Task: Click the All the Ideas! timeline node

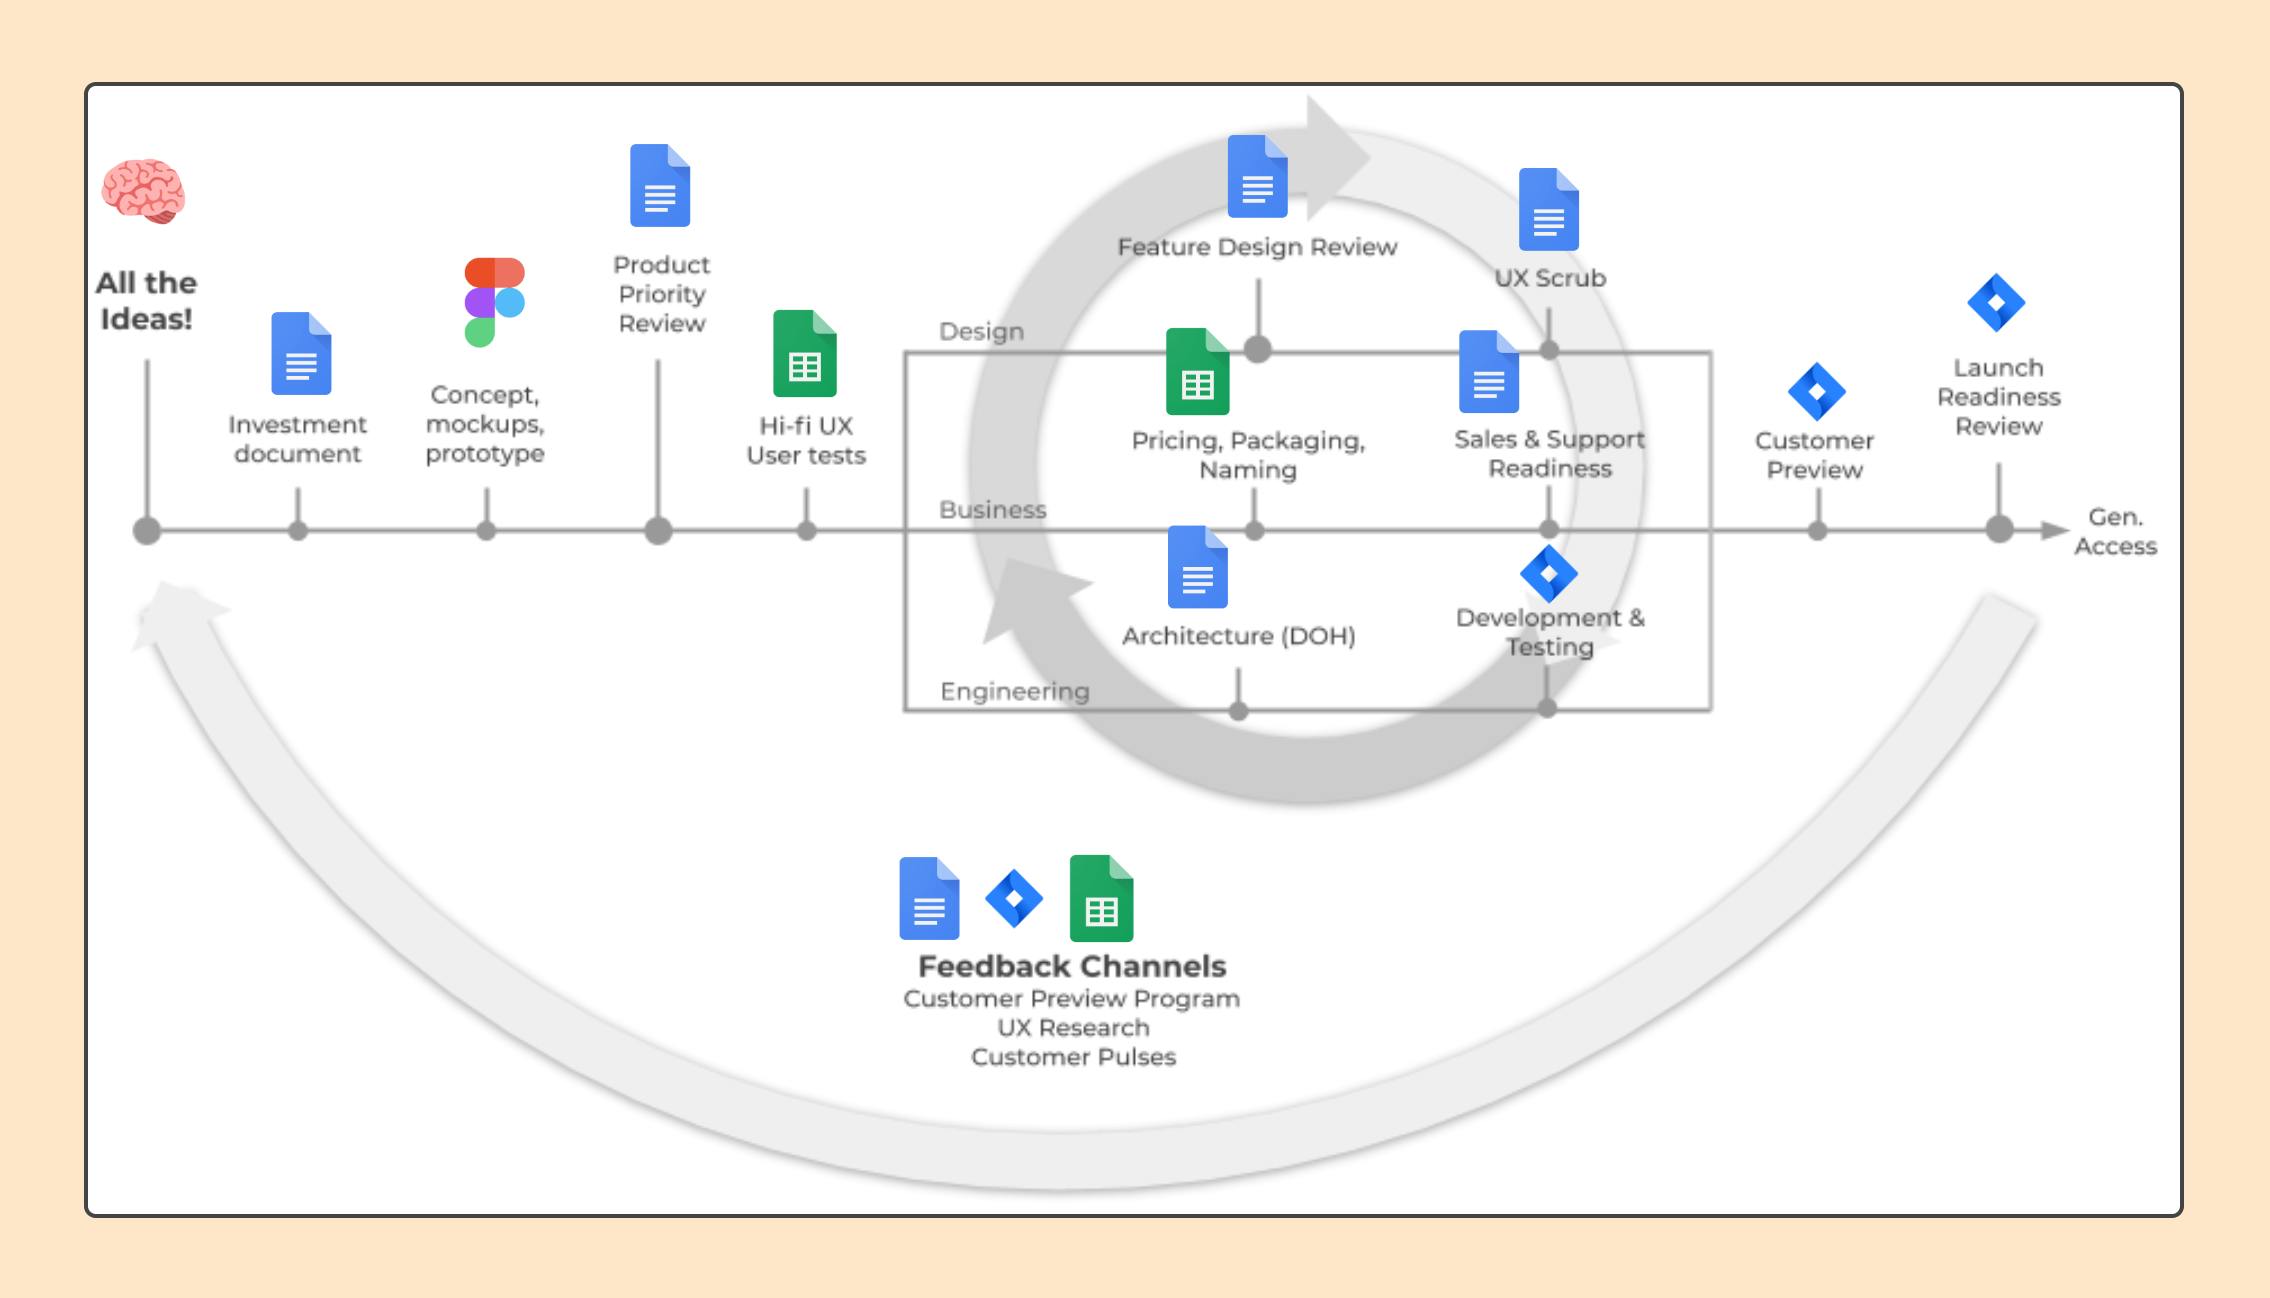Action: pos(147,531)
